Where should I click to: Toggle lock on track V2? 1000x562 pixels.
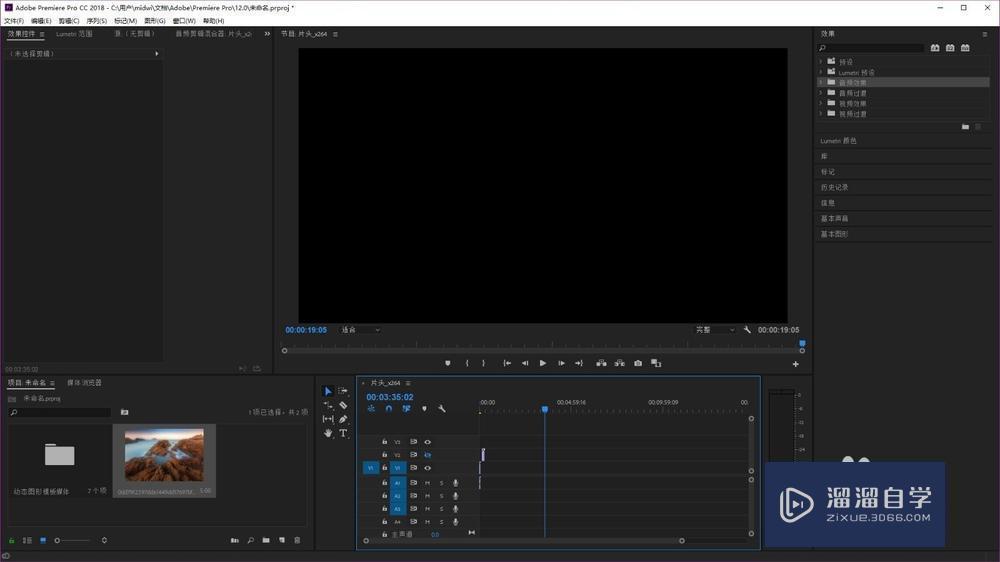pyautogui.click(x=384, y=454)
